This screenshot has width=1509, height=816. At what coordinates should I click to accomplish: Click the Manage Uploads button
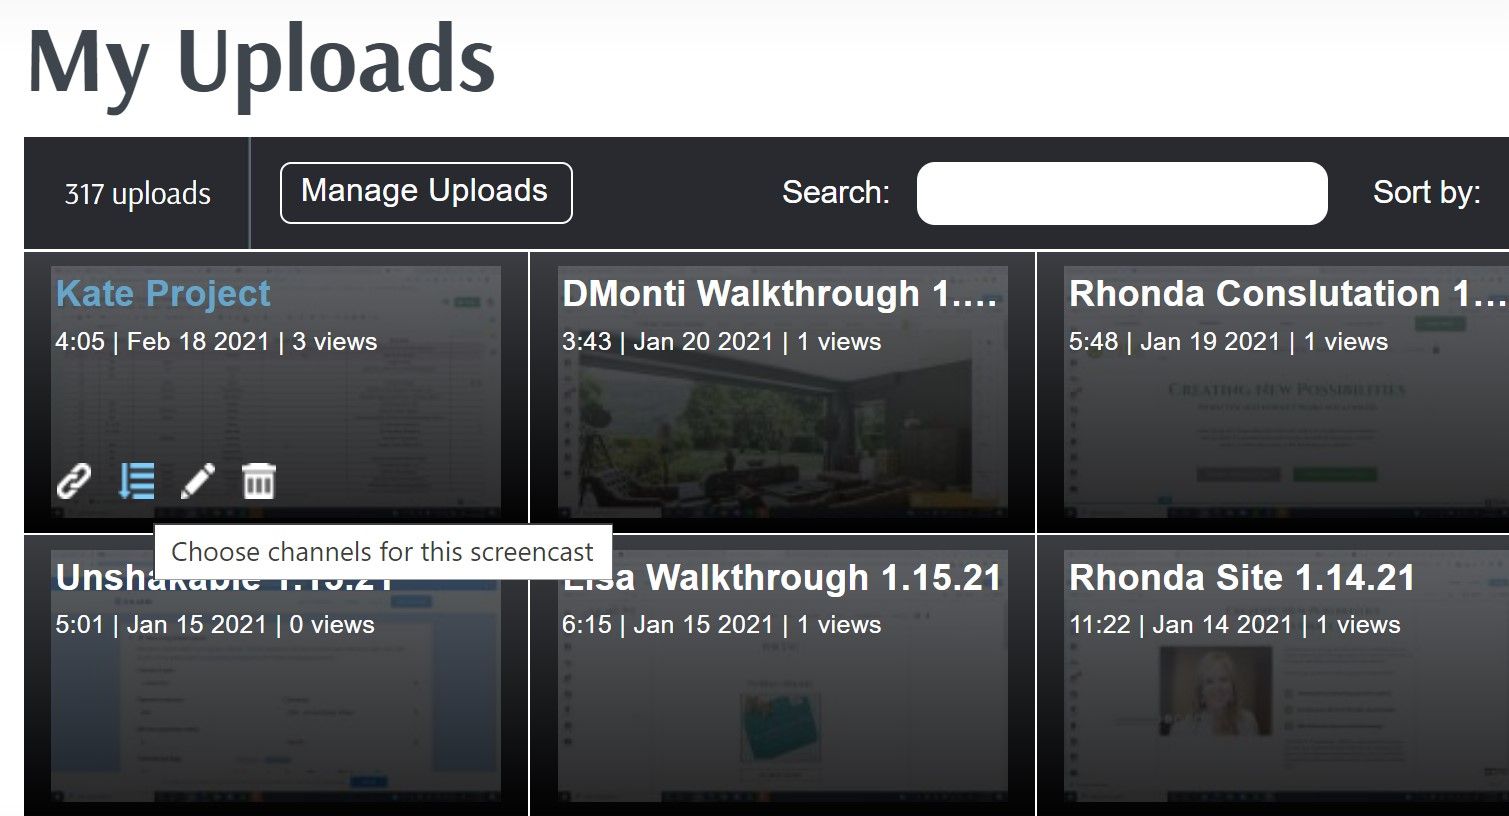tap(426, 192)
